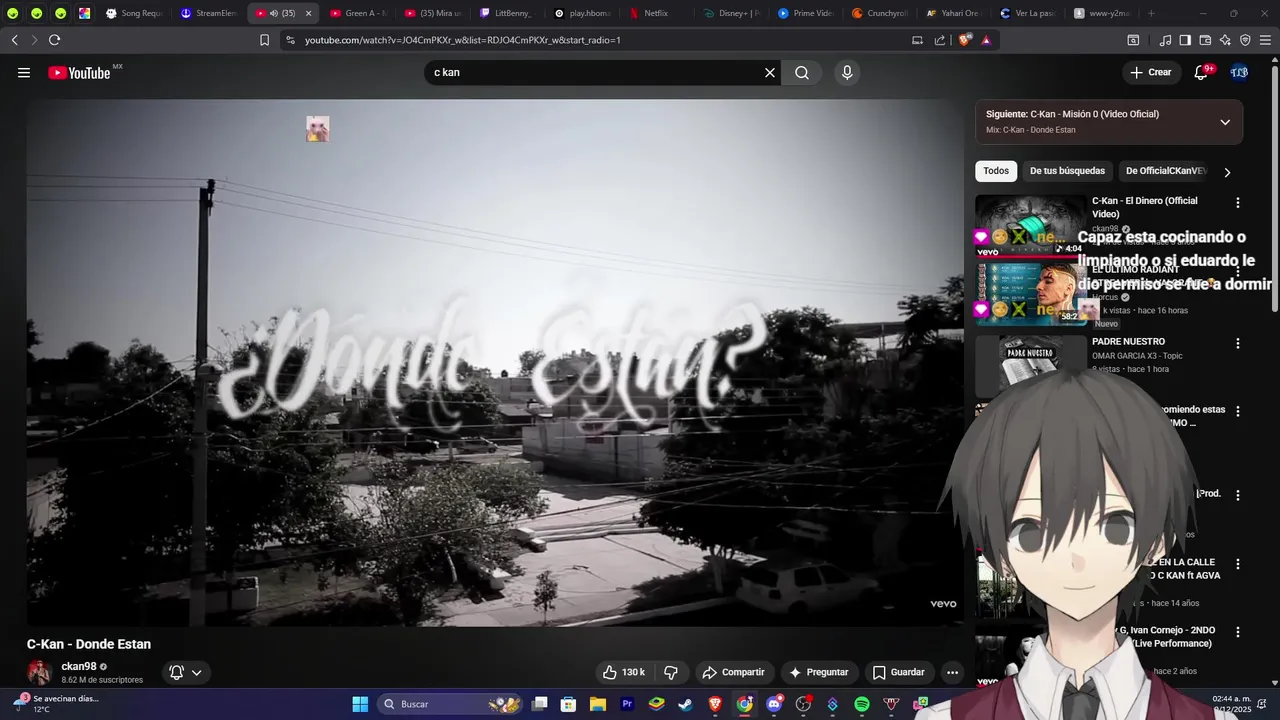The image size is (1280, 720).
Task: Like the video with 130 k
Action: pyautogui.click(x=623, y=672)
